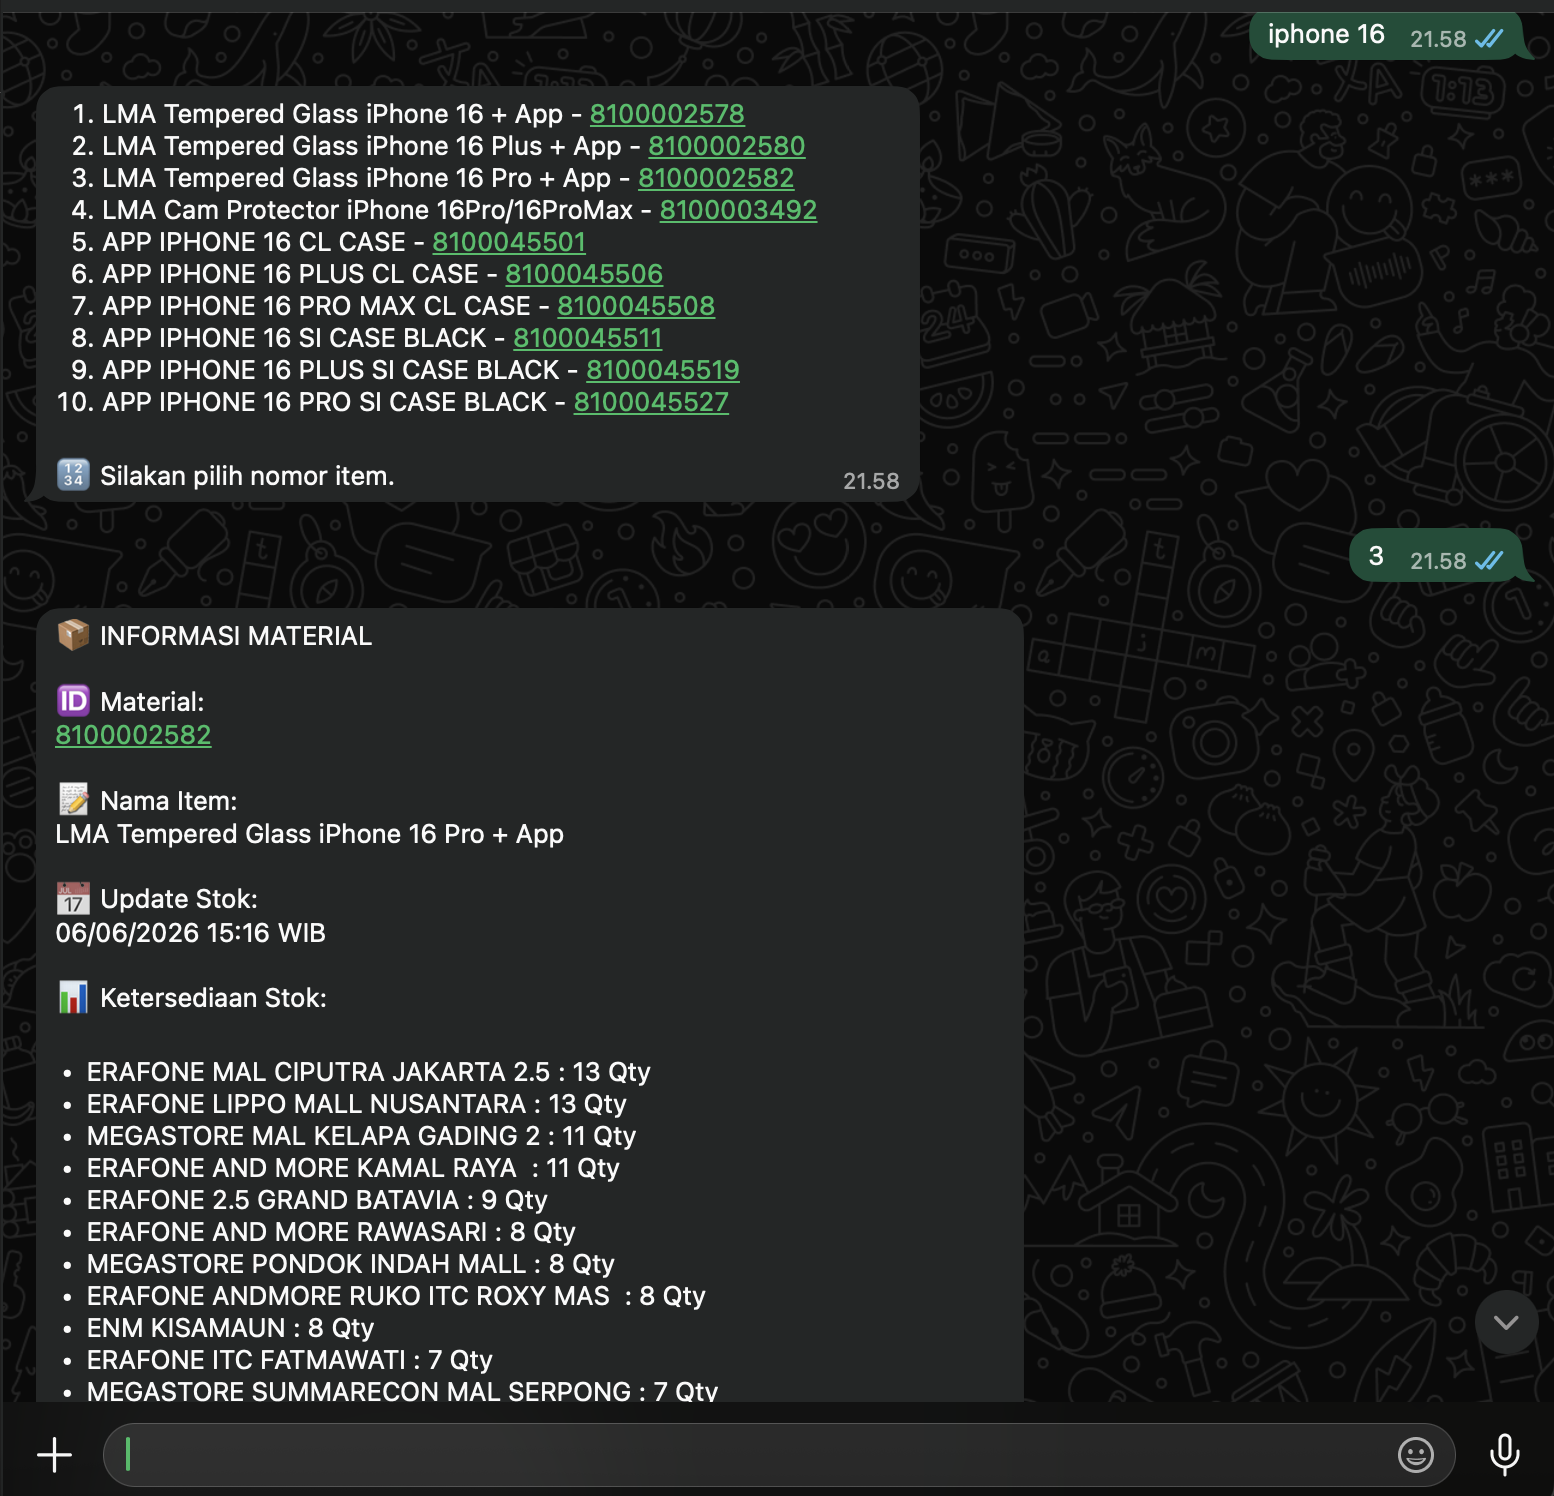Select "ERAFONE LIPPO MALL NUSANTARA : 13 Qty" row
This screenshot has width=1554, height=1496.
click(356, 1104)
